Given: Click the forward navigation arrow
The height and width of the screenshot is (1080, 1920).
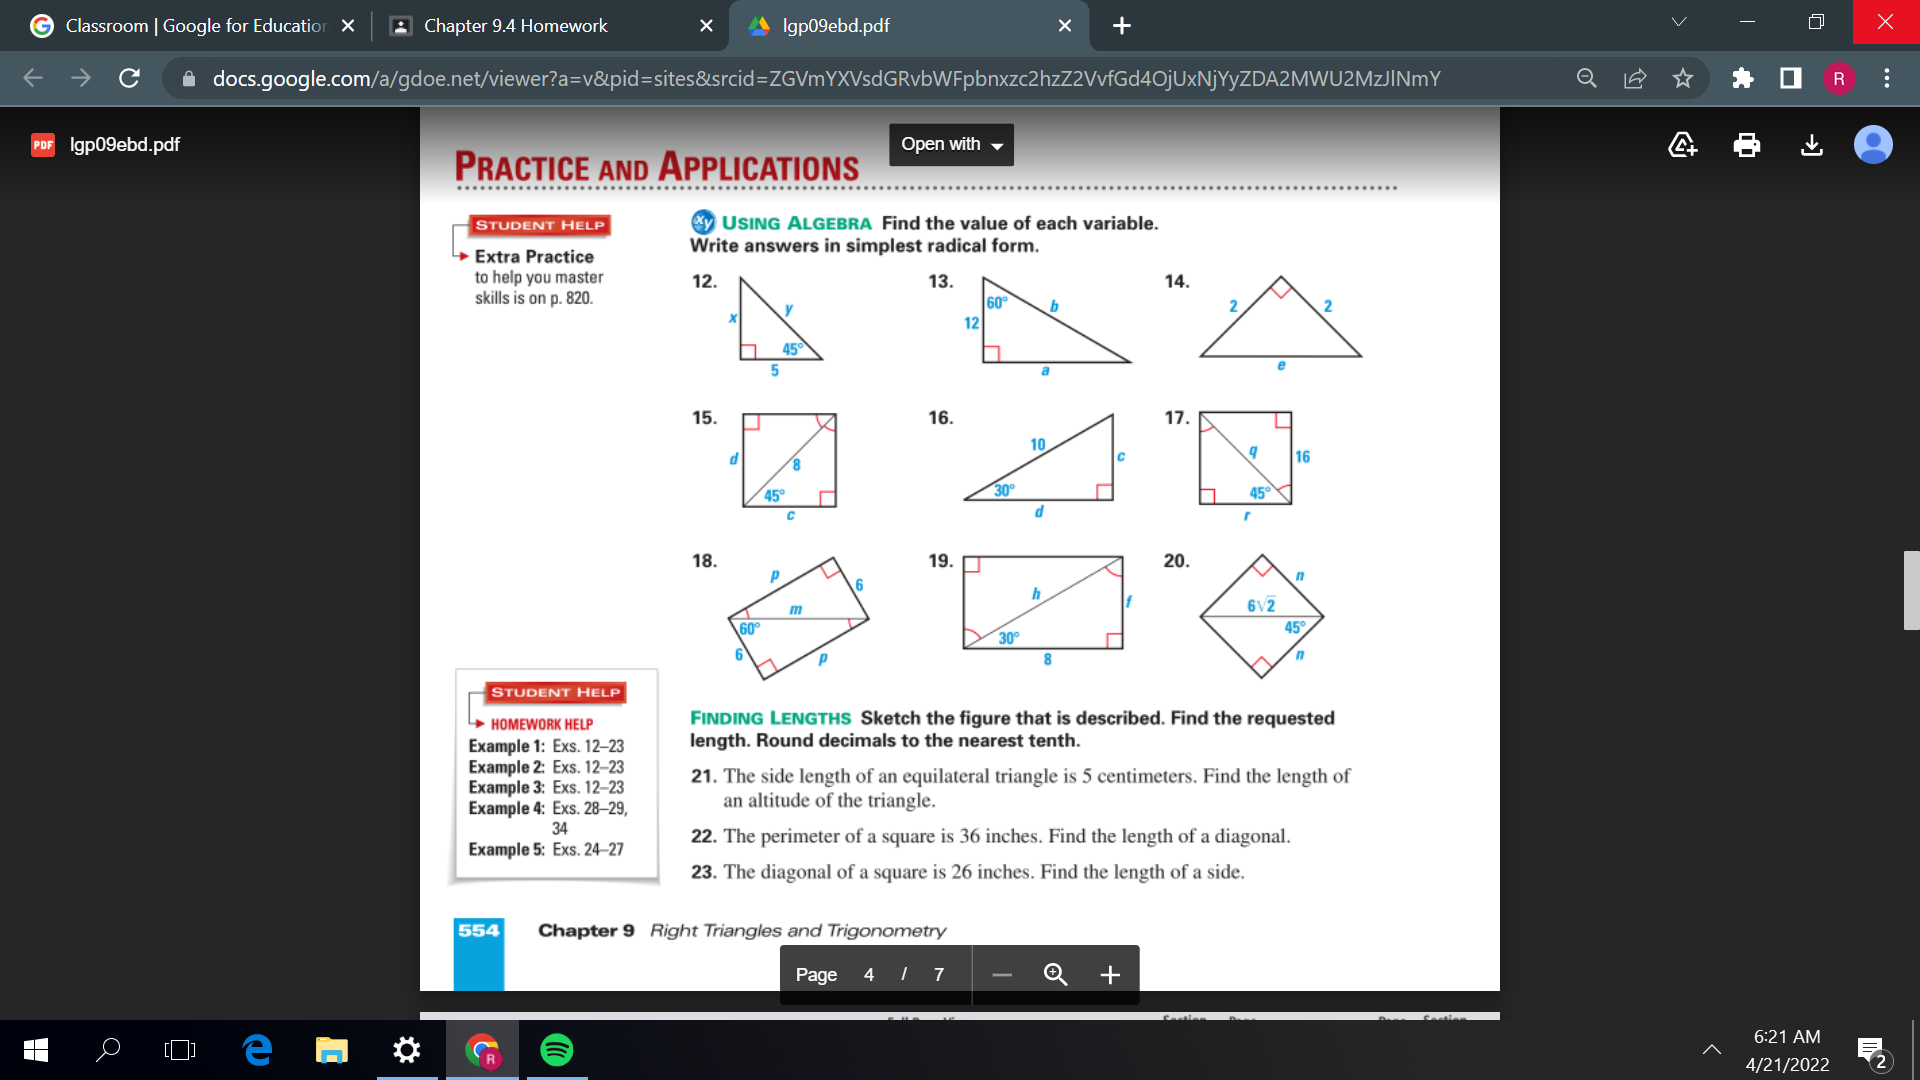Looking at the screenshot, I should coord(69,78).
